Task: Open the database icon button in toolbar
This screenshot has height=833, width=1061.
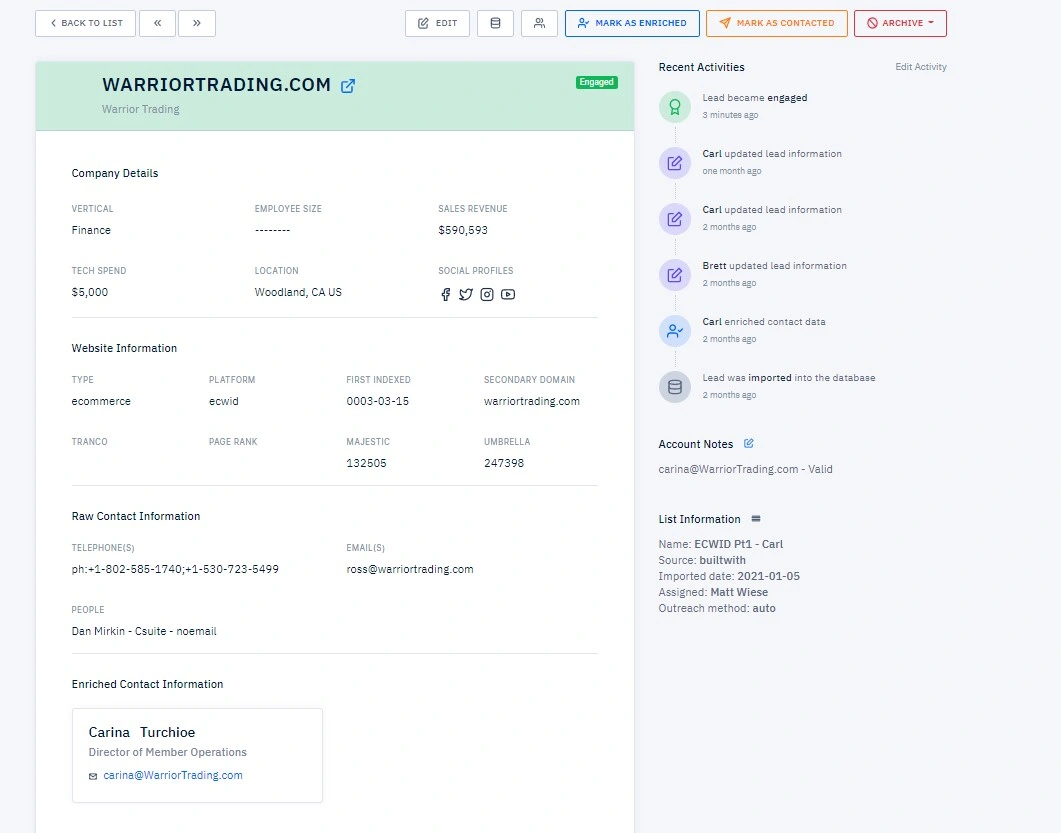Action: (495, 23)
